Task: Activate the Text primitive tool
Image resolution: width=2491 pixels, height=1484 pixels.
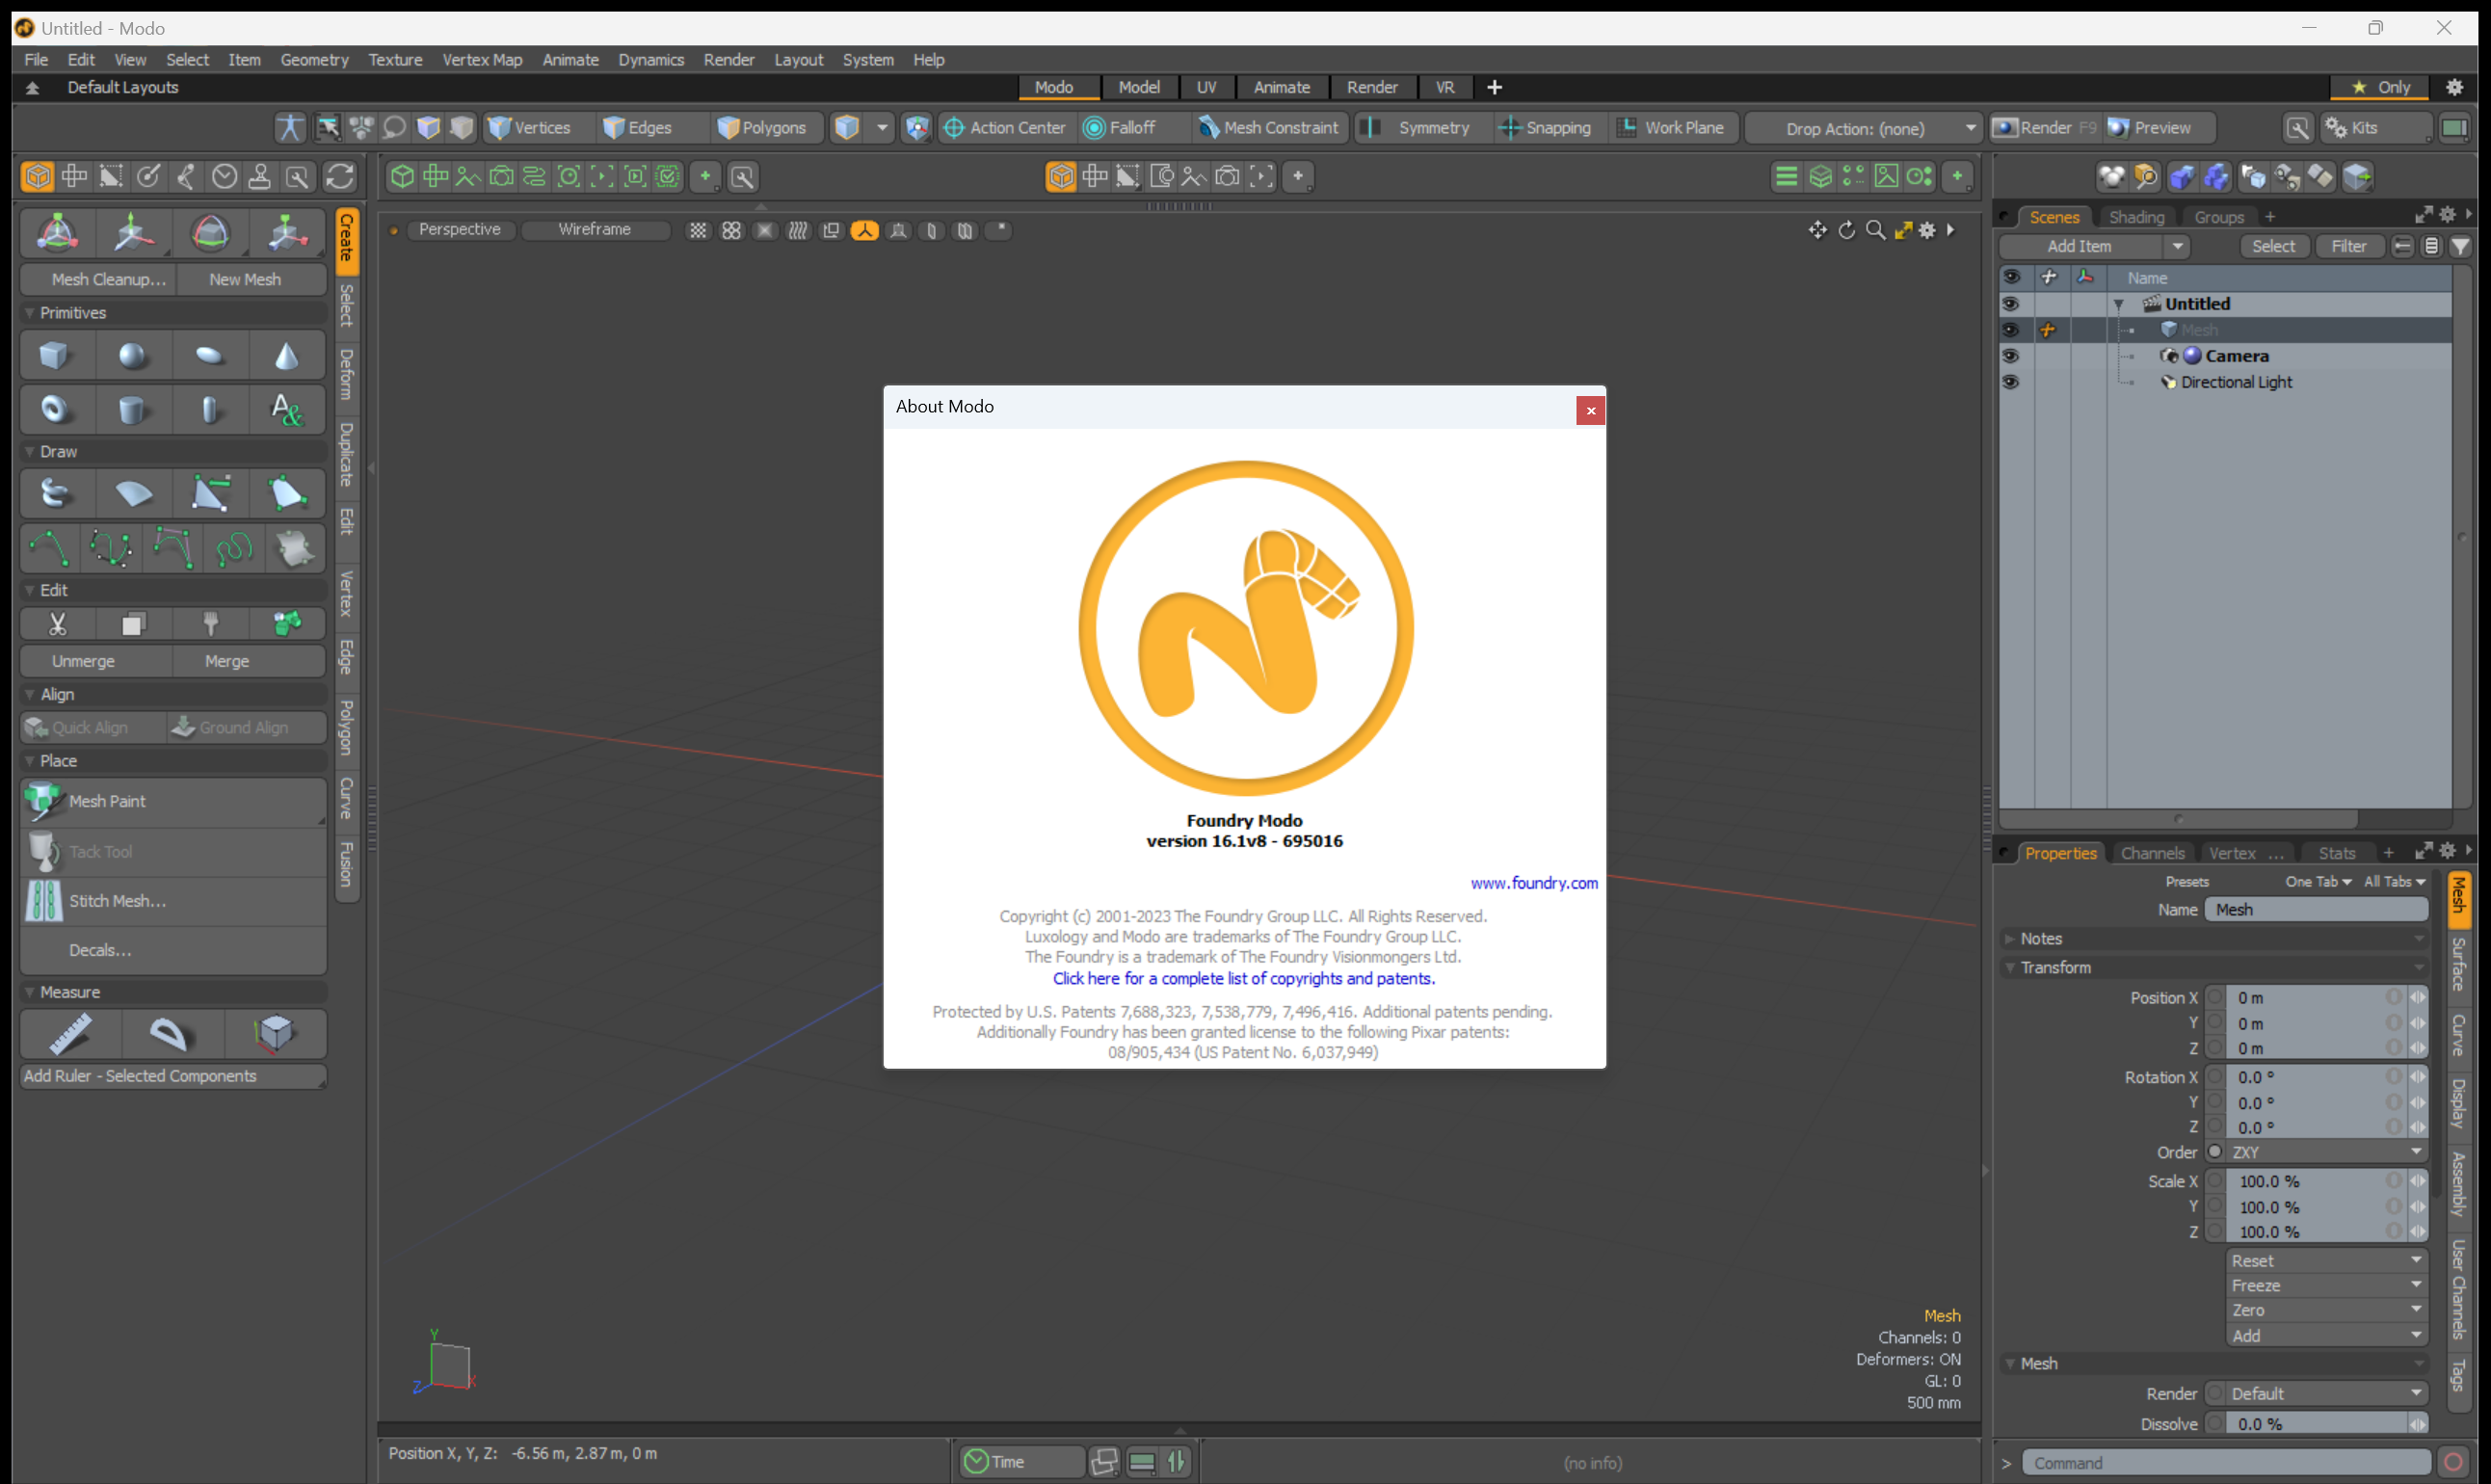Action: pos(287,409)
